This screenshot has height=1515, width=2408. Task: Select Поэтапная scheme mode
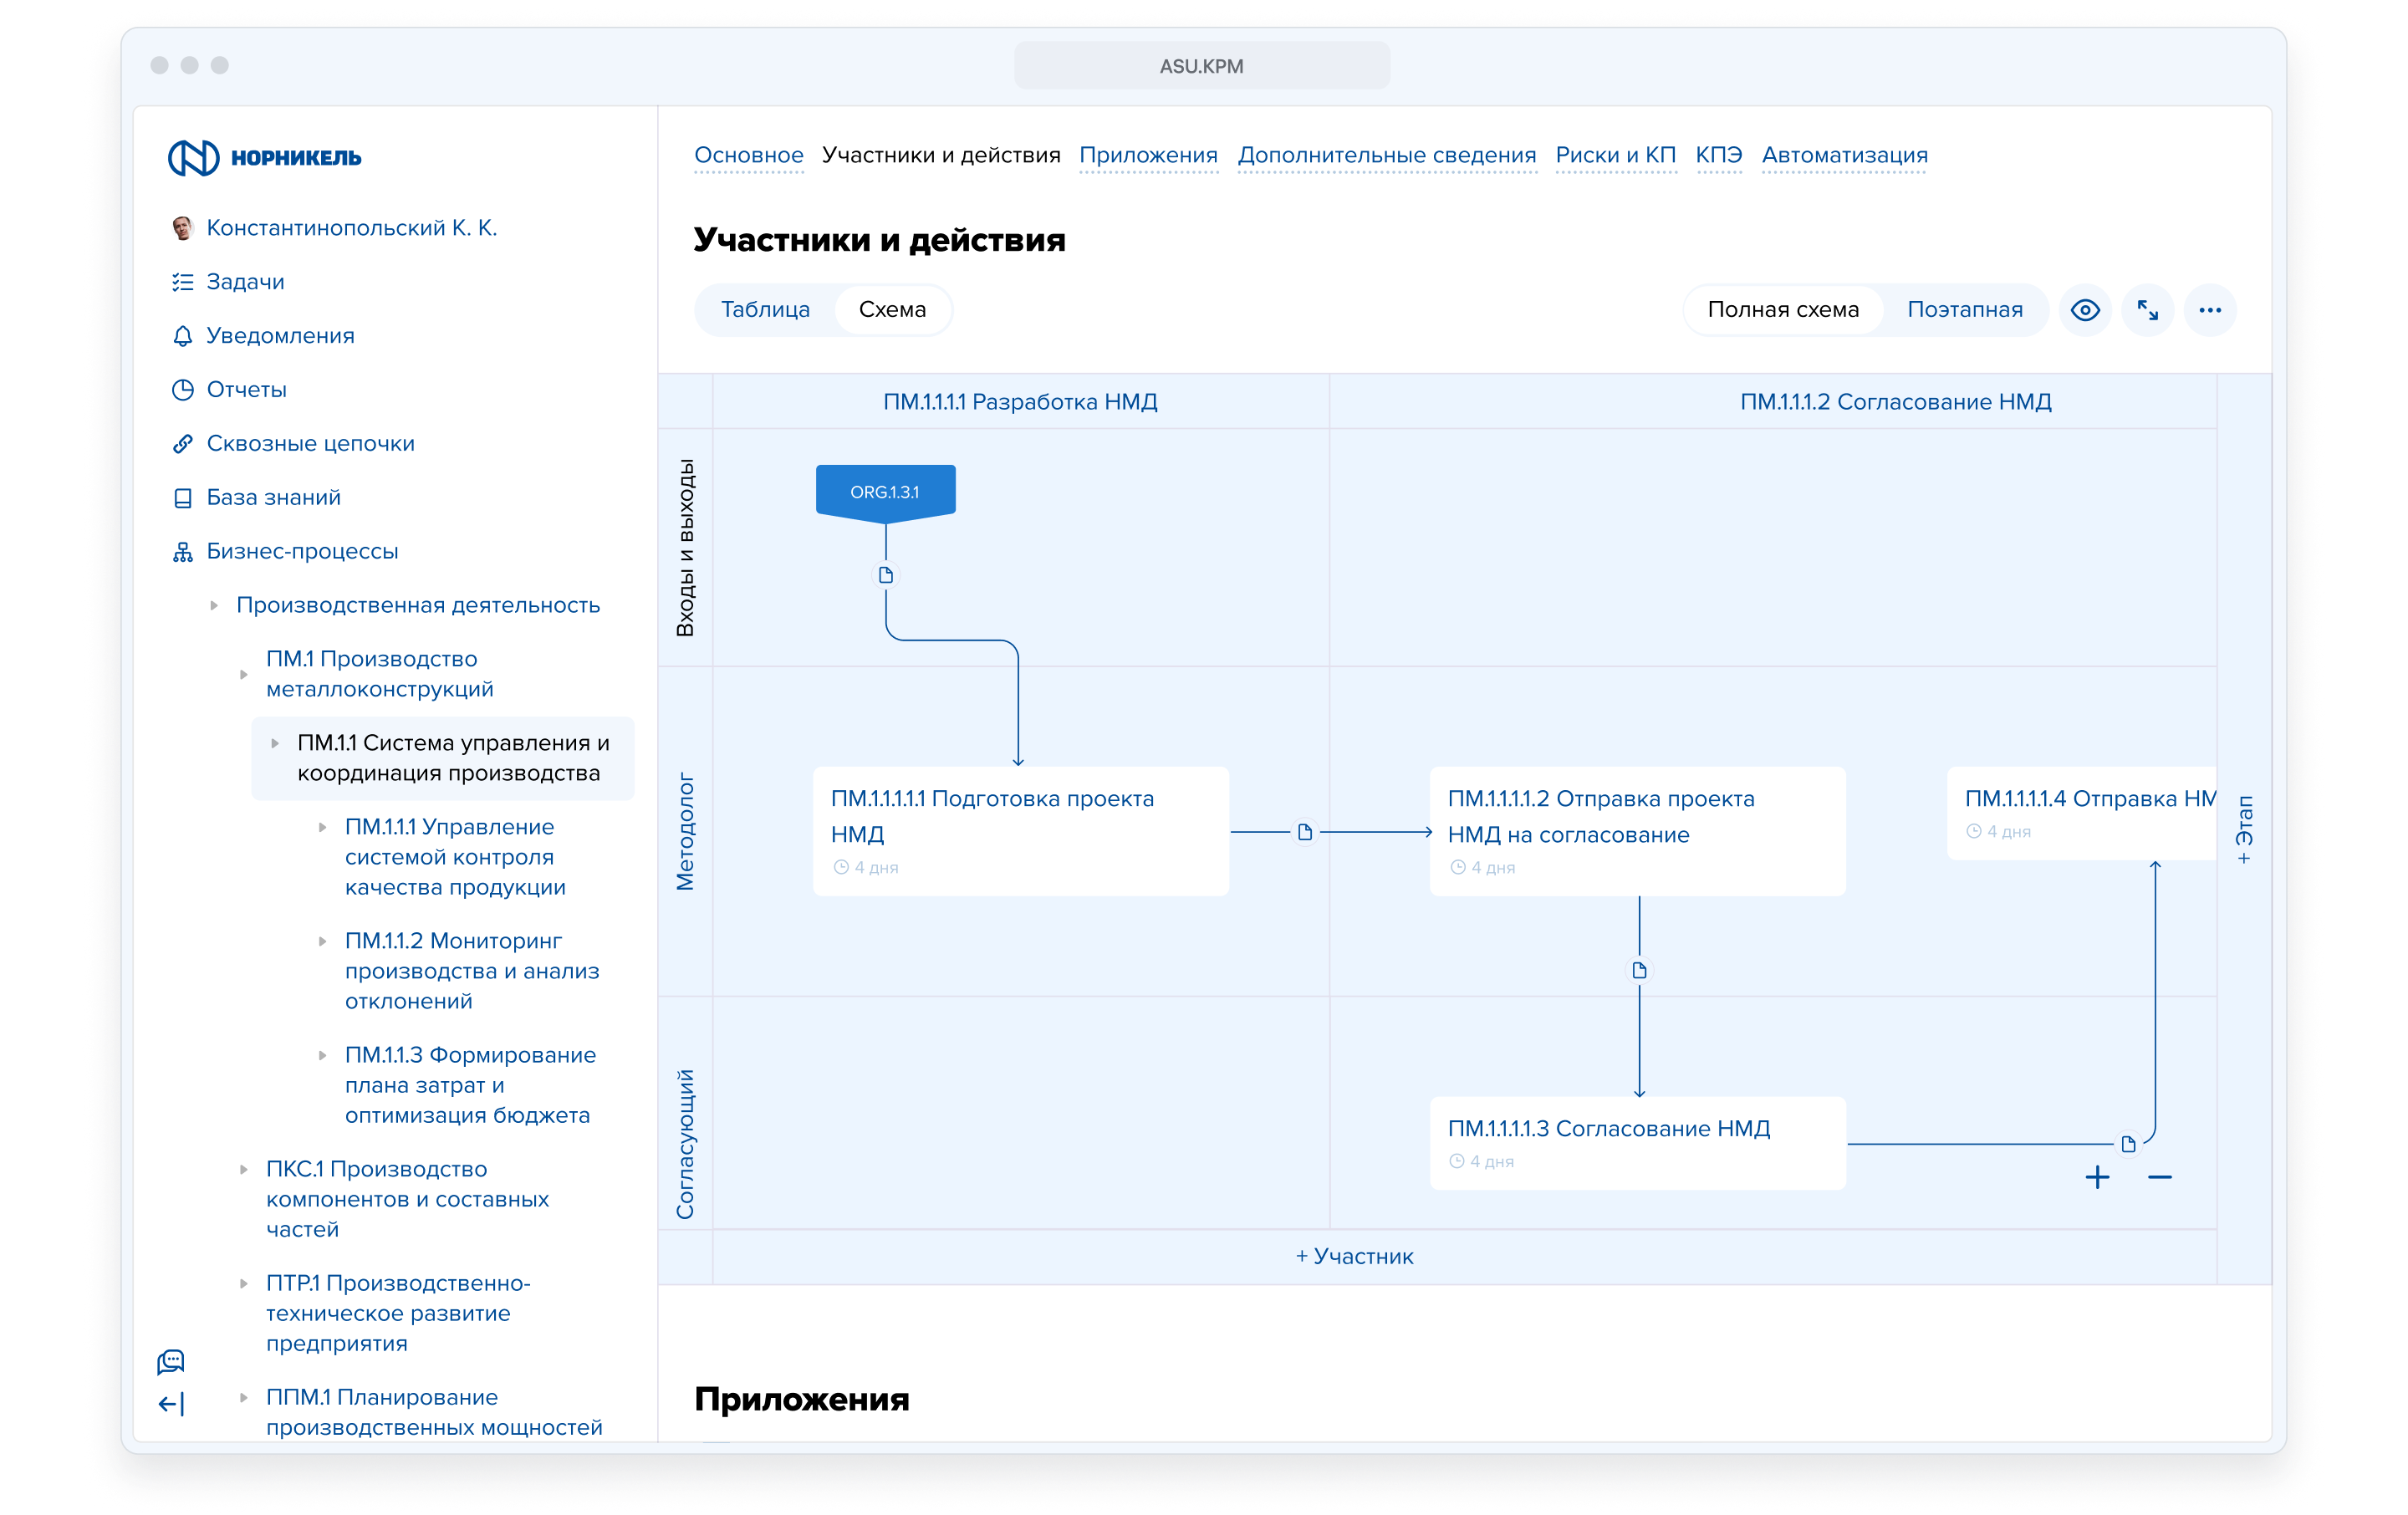pos(1964,310)
